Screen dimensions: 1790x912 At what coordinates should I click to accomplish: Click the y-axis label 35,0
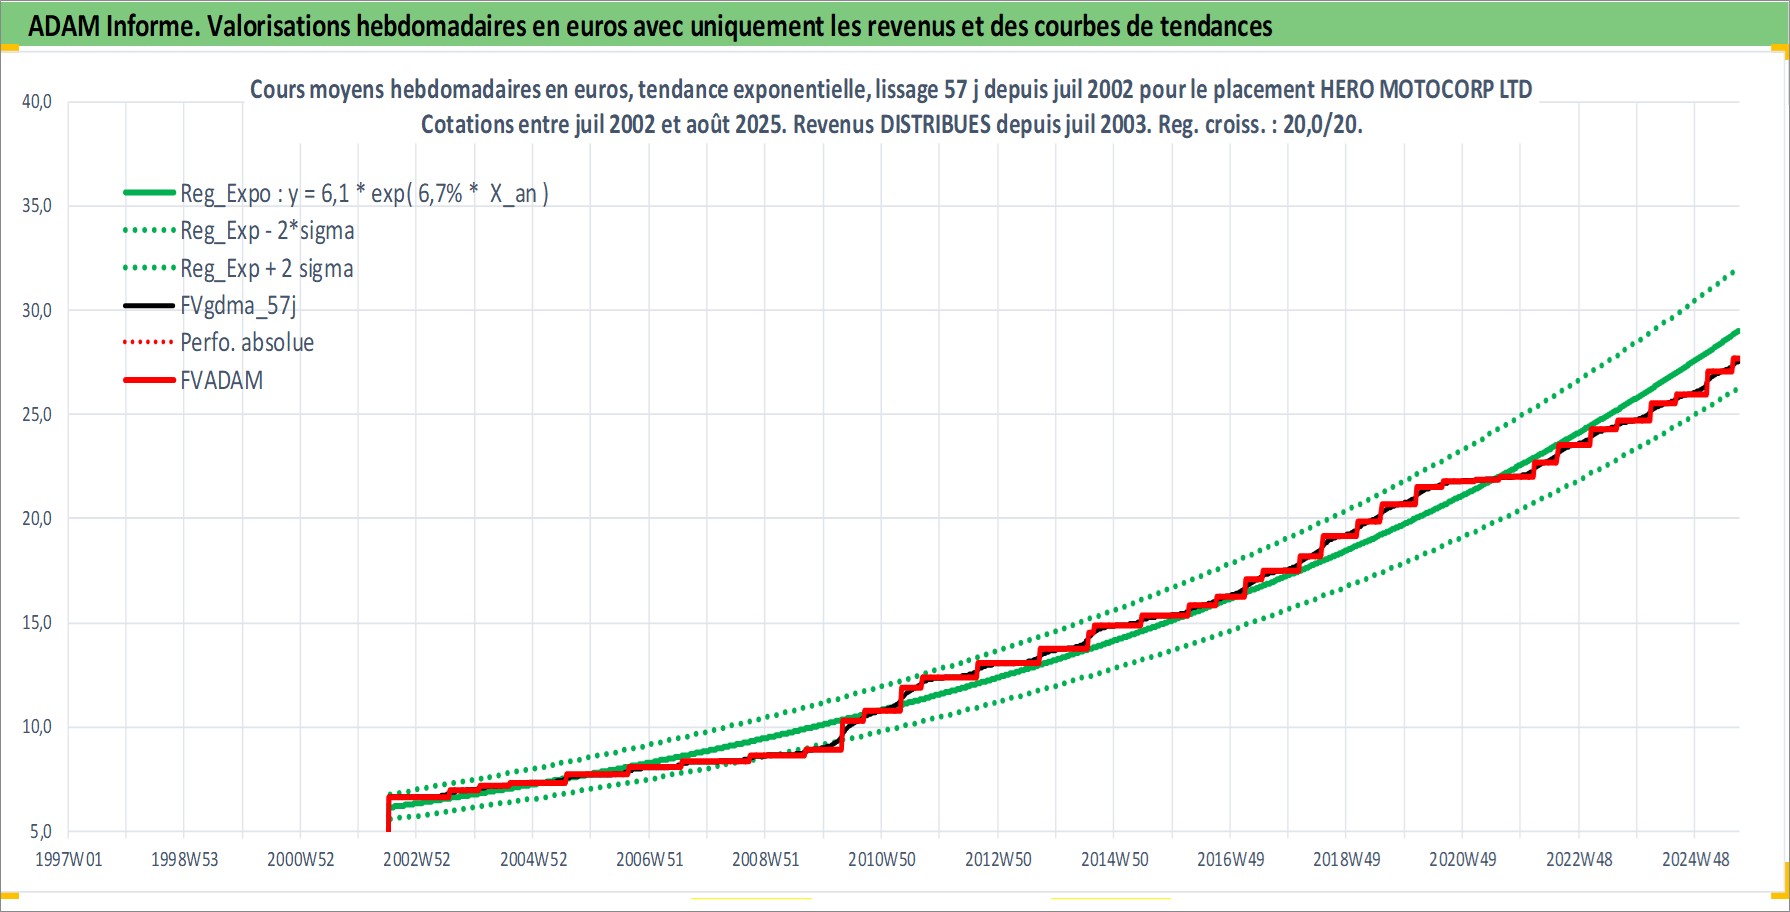pos(37,205)
